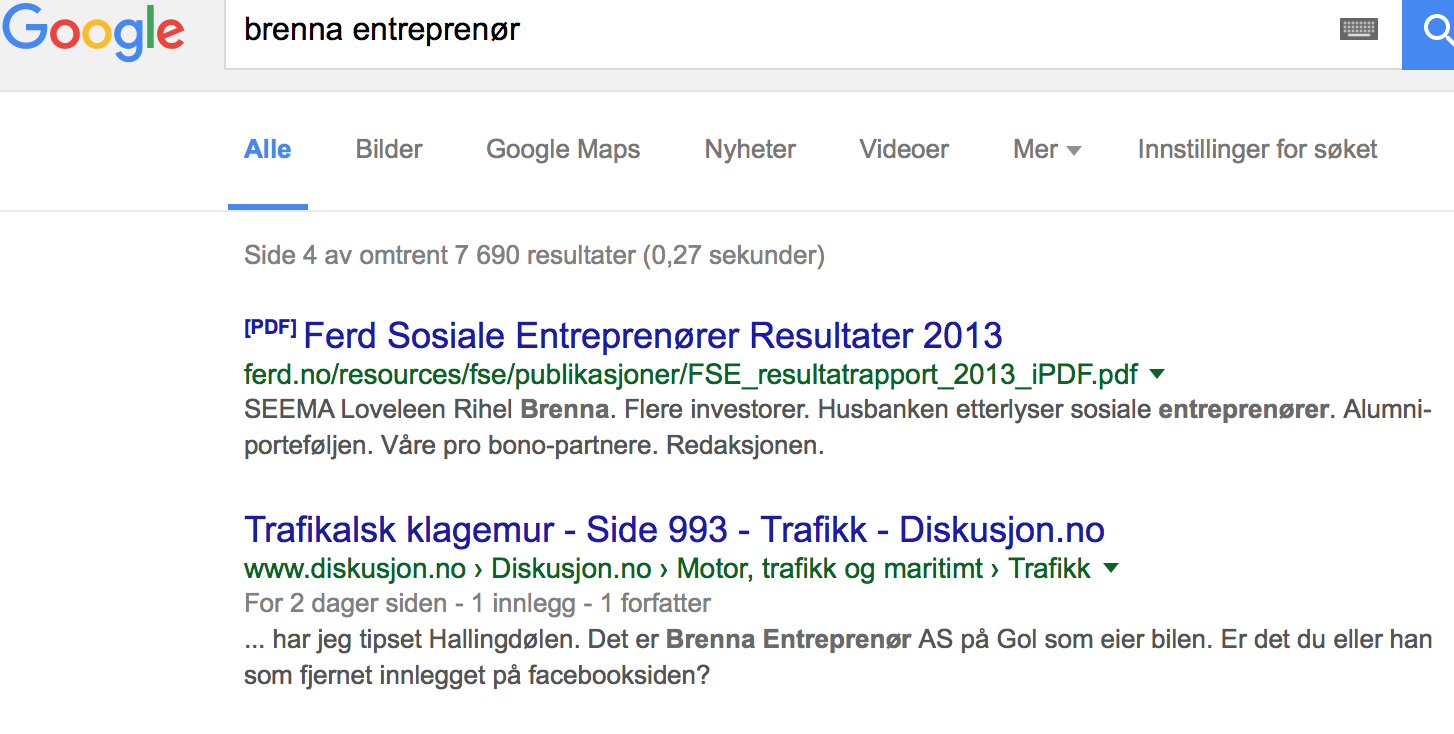Open 'Ferd Sosiale Entreprenører Resultater 2013' link
This screenshot has height=734, width=1454.
tap(652, 336)
